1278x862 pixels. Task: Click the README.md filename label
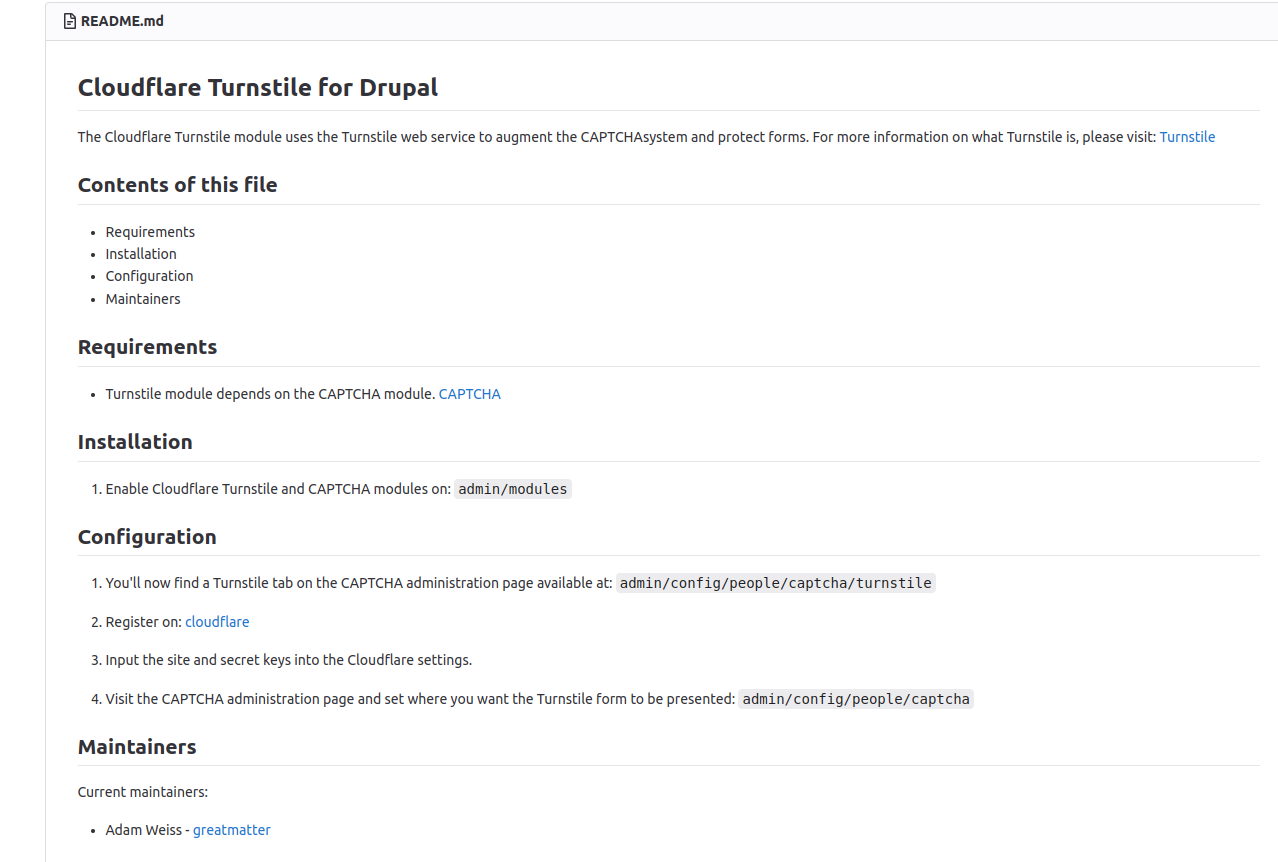click(x=122, y=21)
